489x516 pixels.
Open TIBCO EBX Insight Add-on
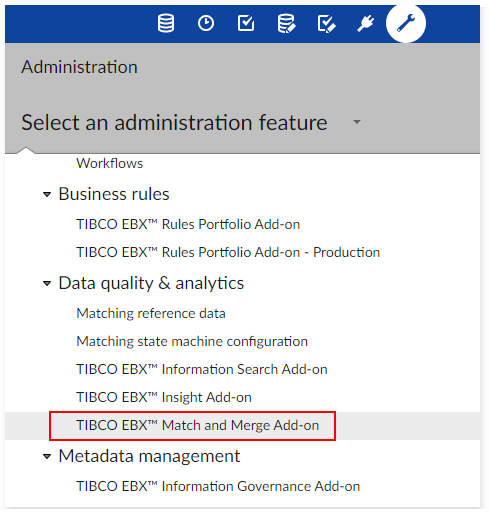click(164, 397)
